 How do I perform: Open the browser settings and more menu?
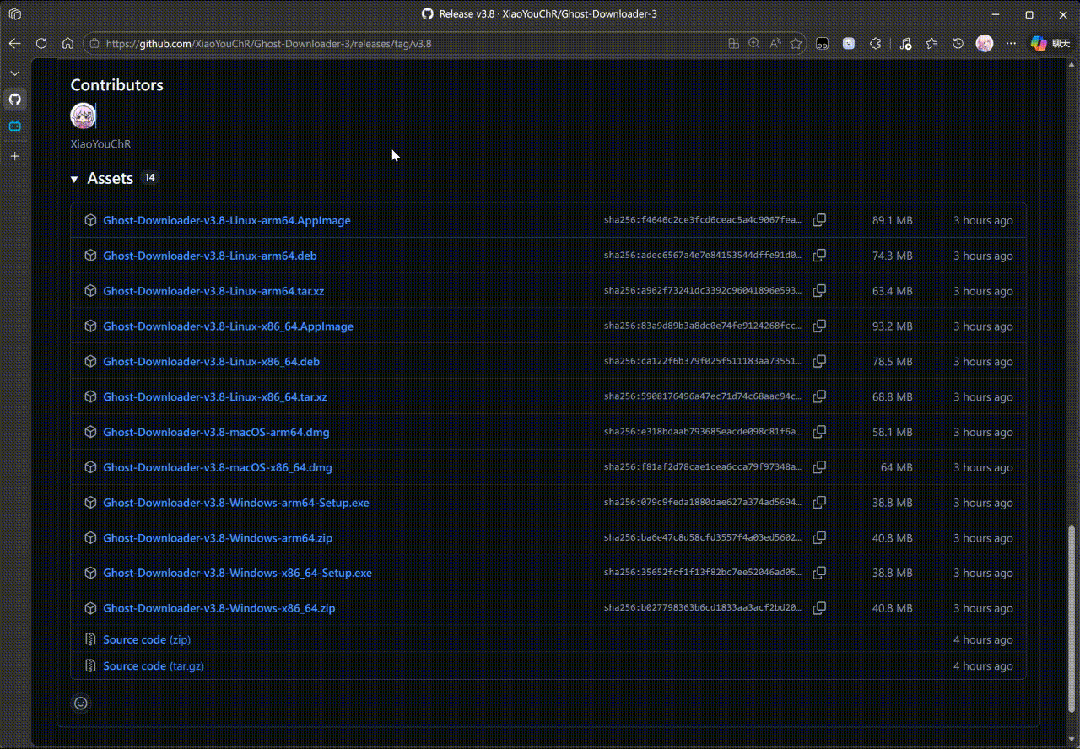click(1011, 43)
